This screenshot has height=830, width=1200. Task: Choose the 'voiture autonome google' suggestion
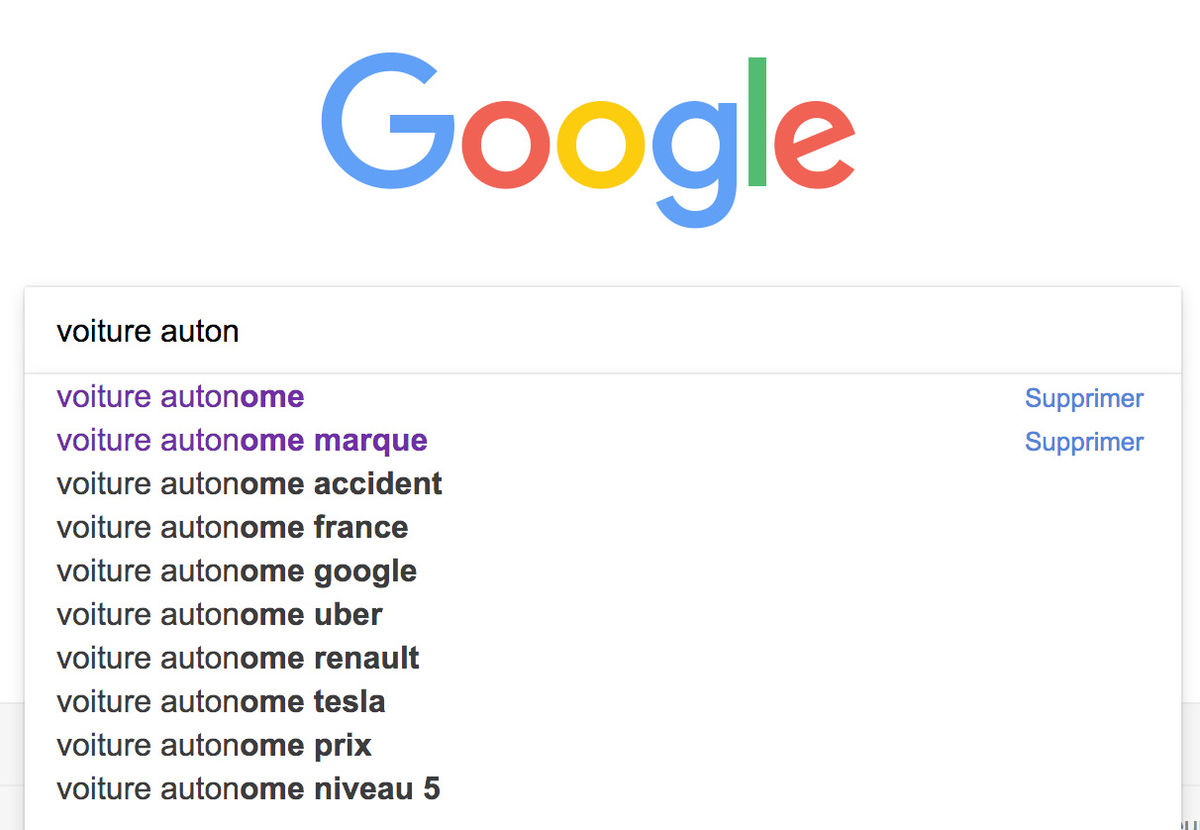coord(236,572)
